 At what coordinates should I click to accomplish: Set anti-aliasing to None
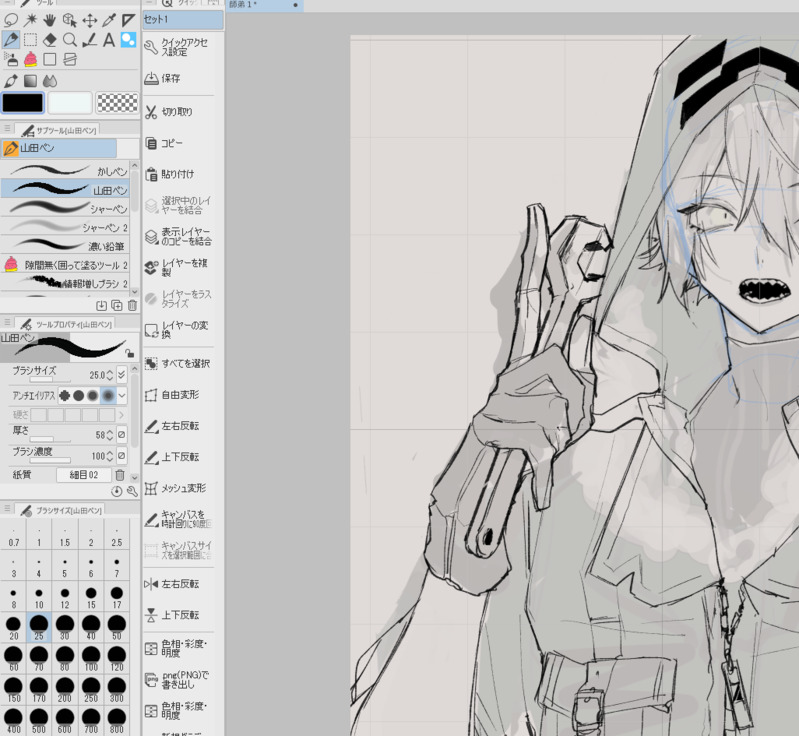[x=65, y=396]
